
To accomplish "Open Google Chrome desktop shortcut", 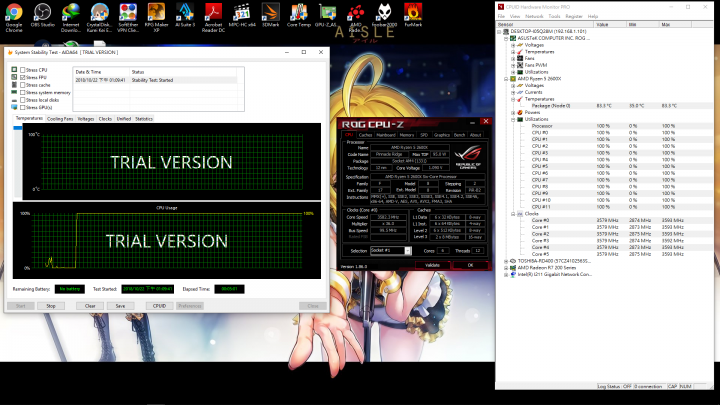I will tap(14, 17).
